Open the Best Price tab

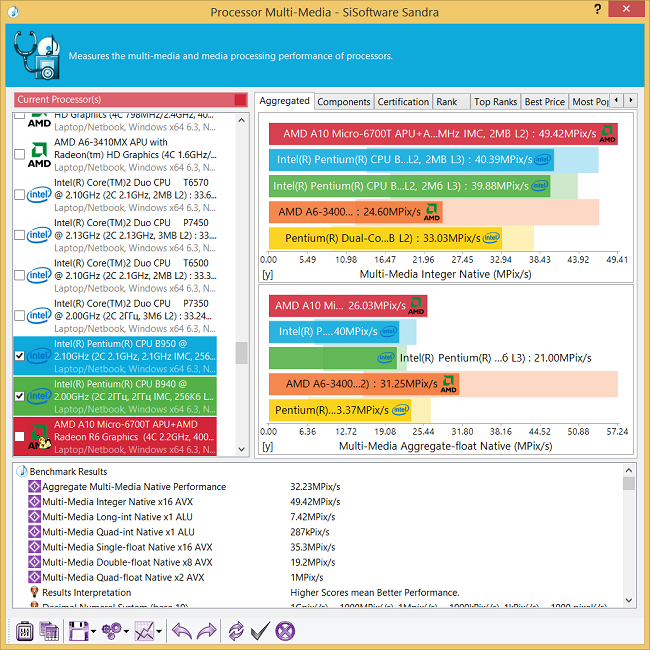(545, 102)
